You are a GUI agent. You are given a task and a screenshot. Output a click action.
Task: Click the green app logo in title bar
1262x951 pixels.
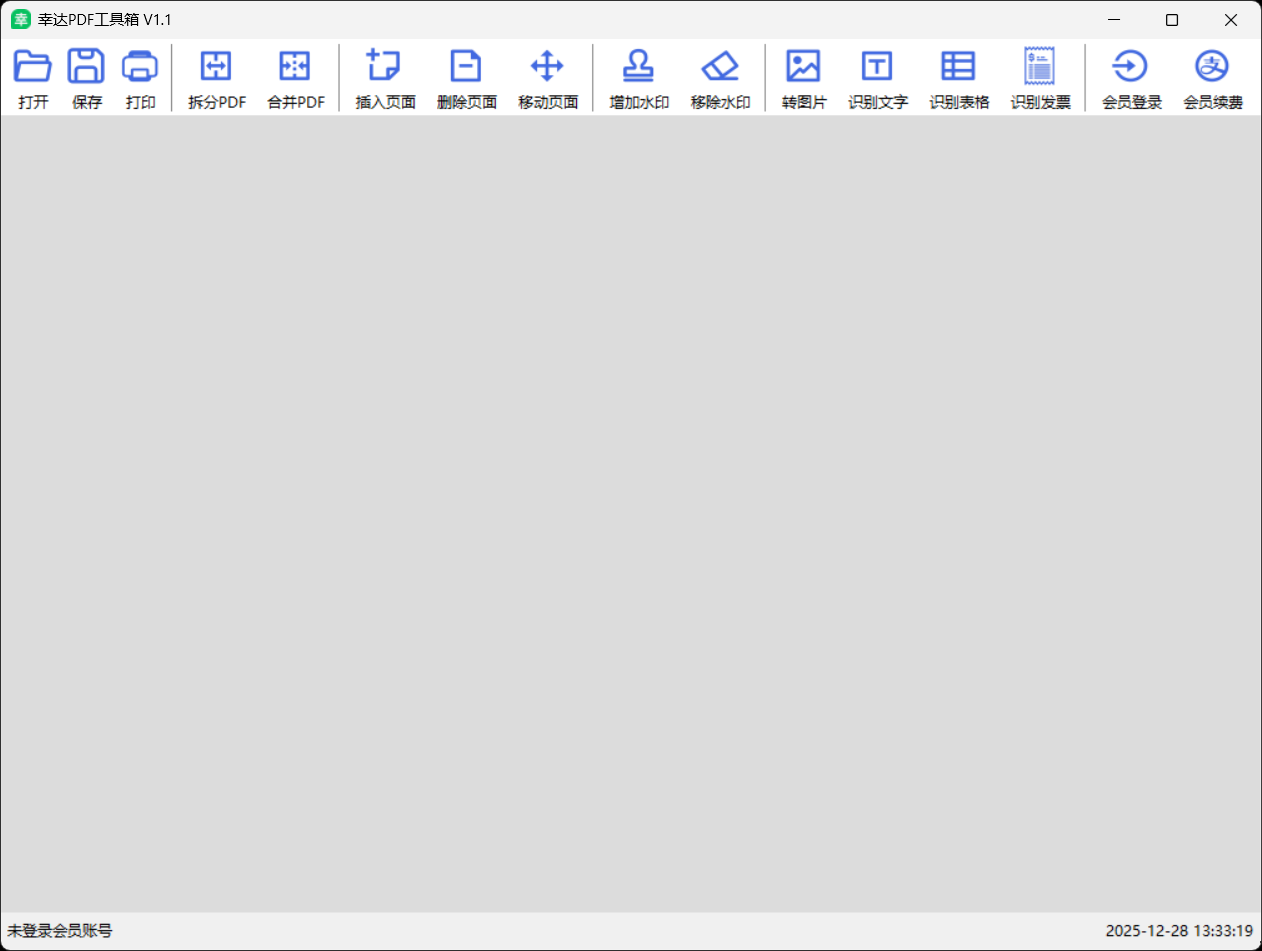tap(20, 20)
